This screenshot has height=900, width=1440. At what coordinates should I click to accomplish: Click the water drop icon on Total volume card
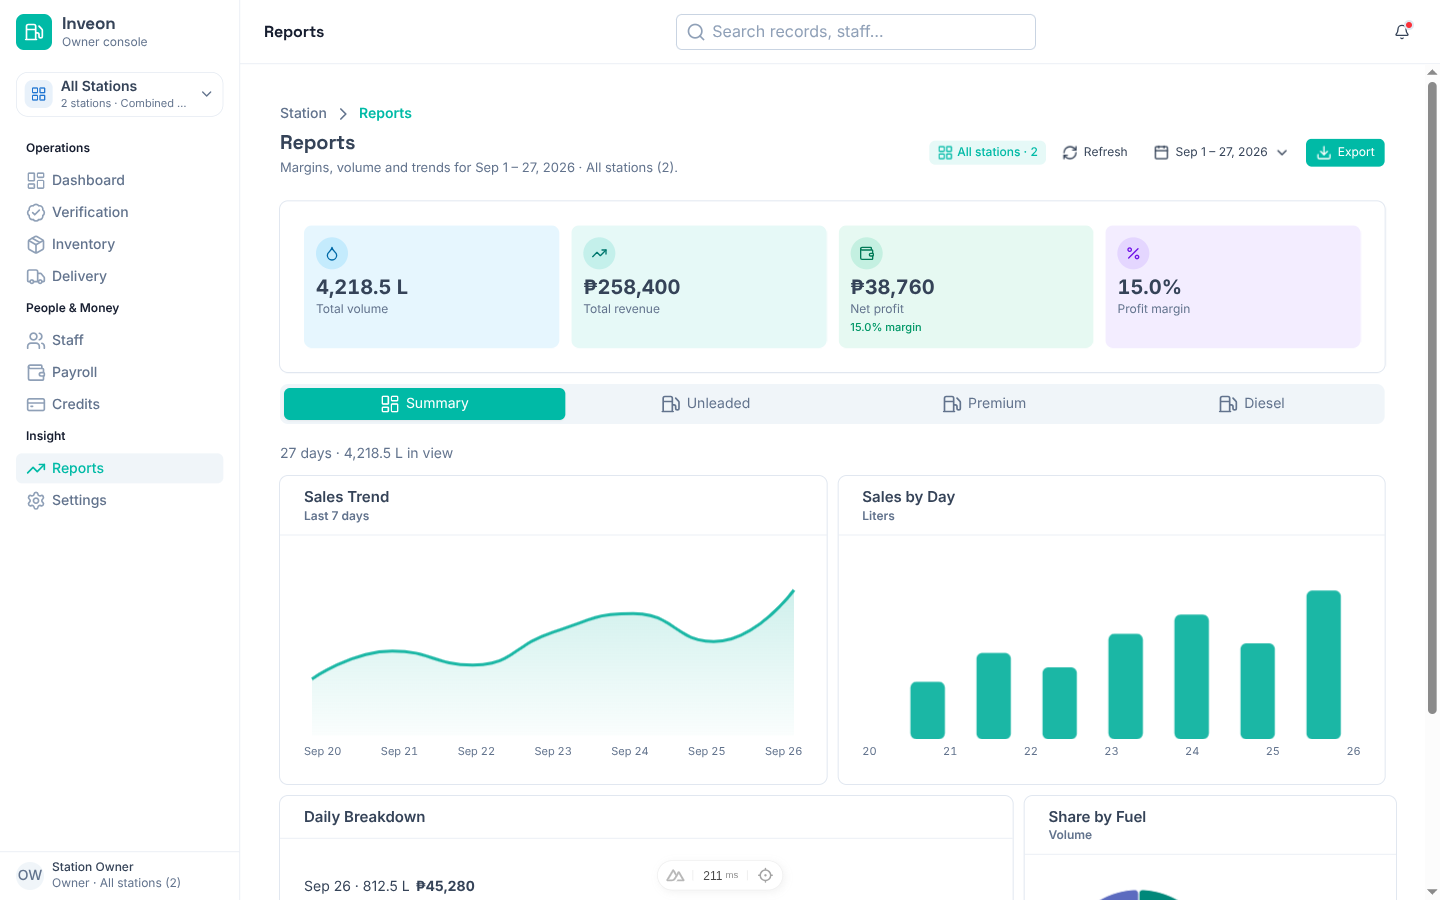click(332, 254)
